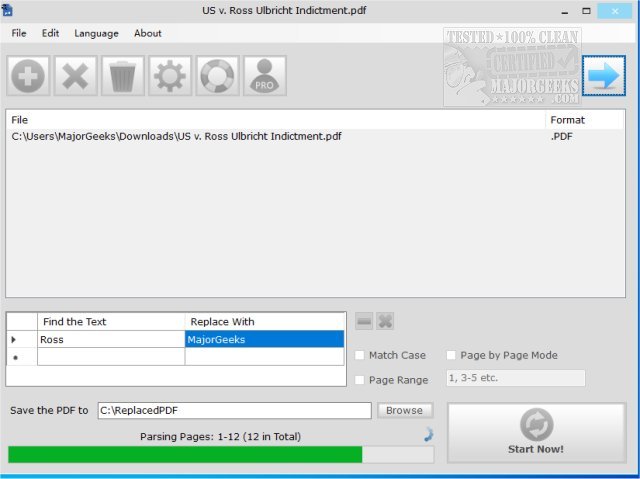Image resolution: width=640 pixels, height=479 pixels.
Task: Click the Format column header
Action: [584, 120]
